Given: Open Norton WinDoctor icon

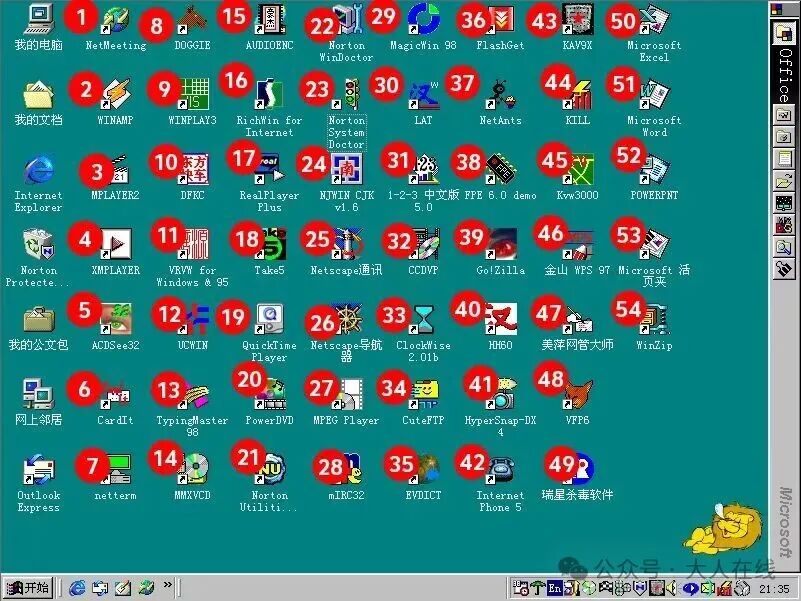Looking at the screenshot, I should [347, 20].
